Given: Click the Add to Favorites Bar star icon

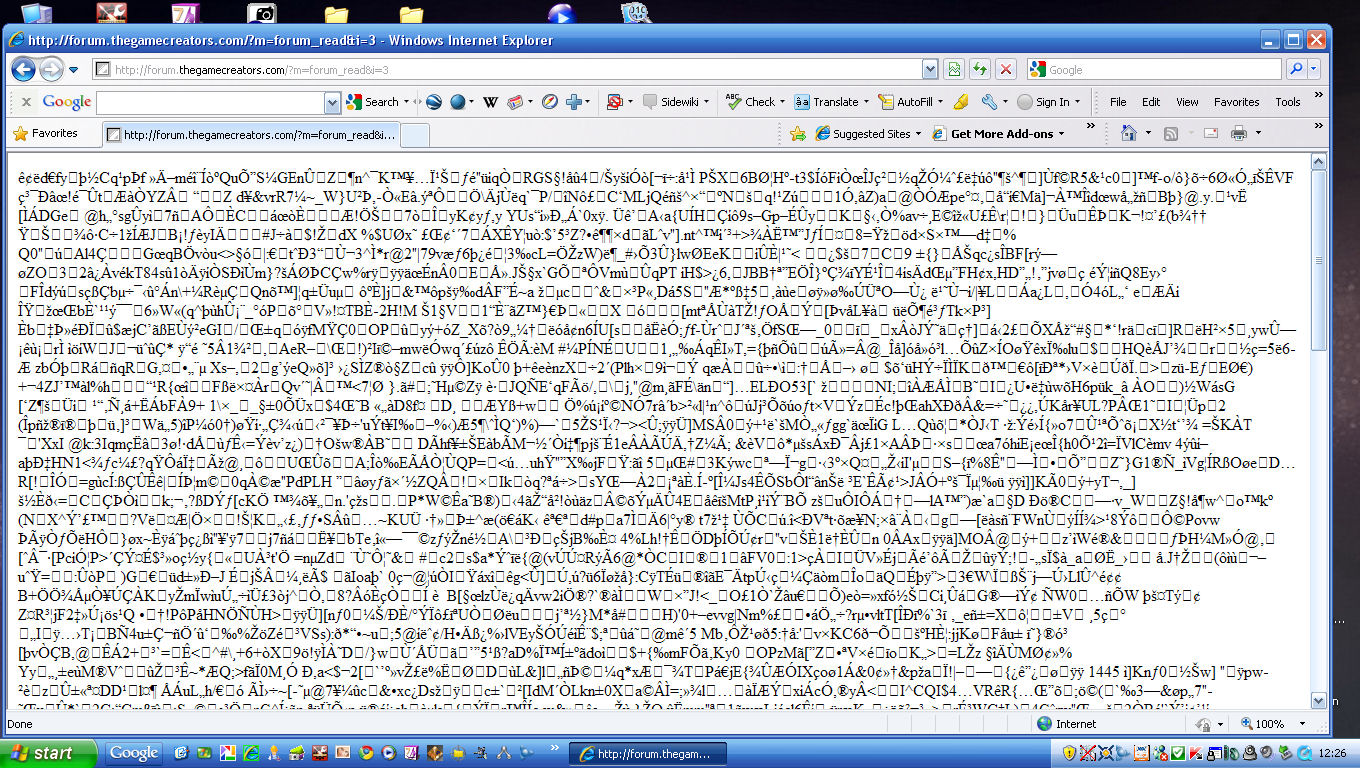Looking at the screenshot, I should pos(797,134).
